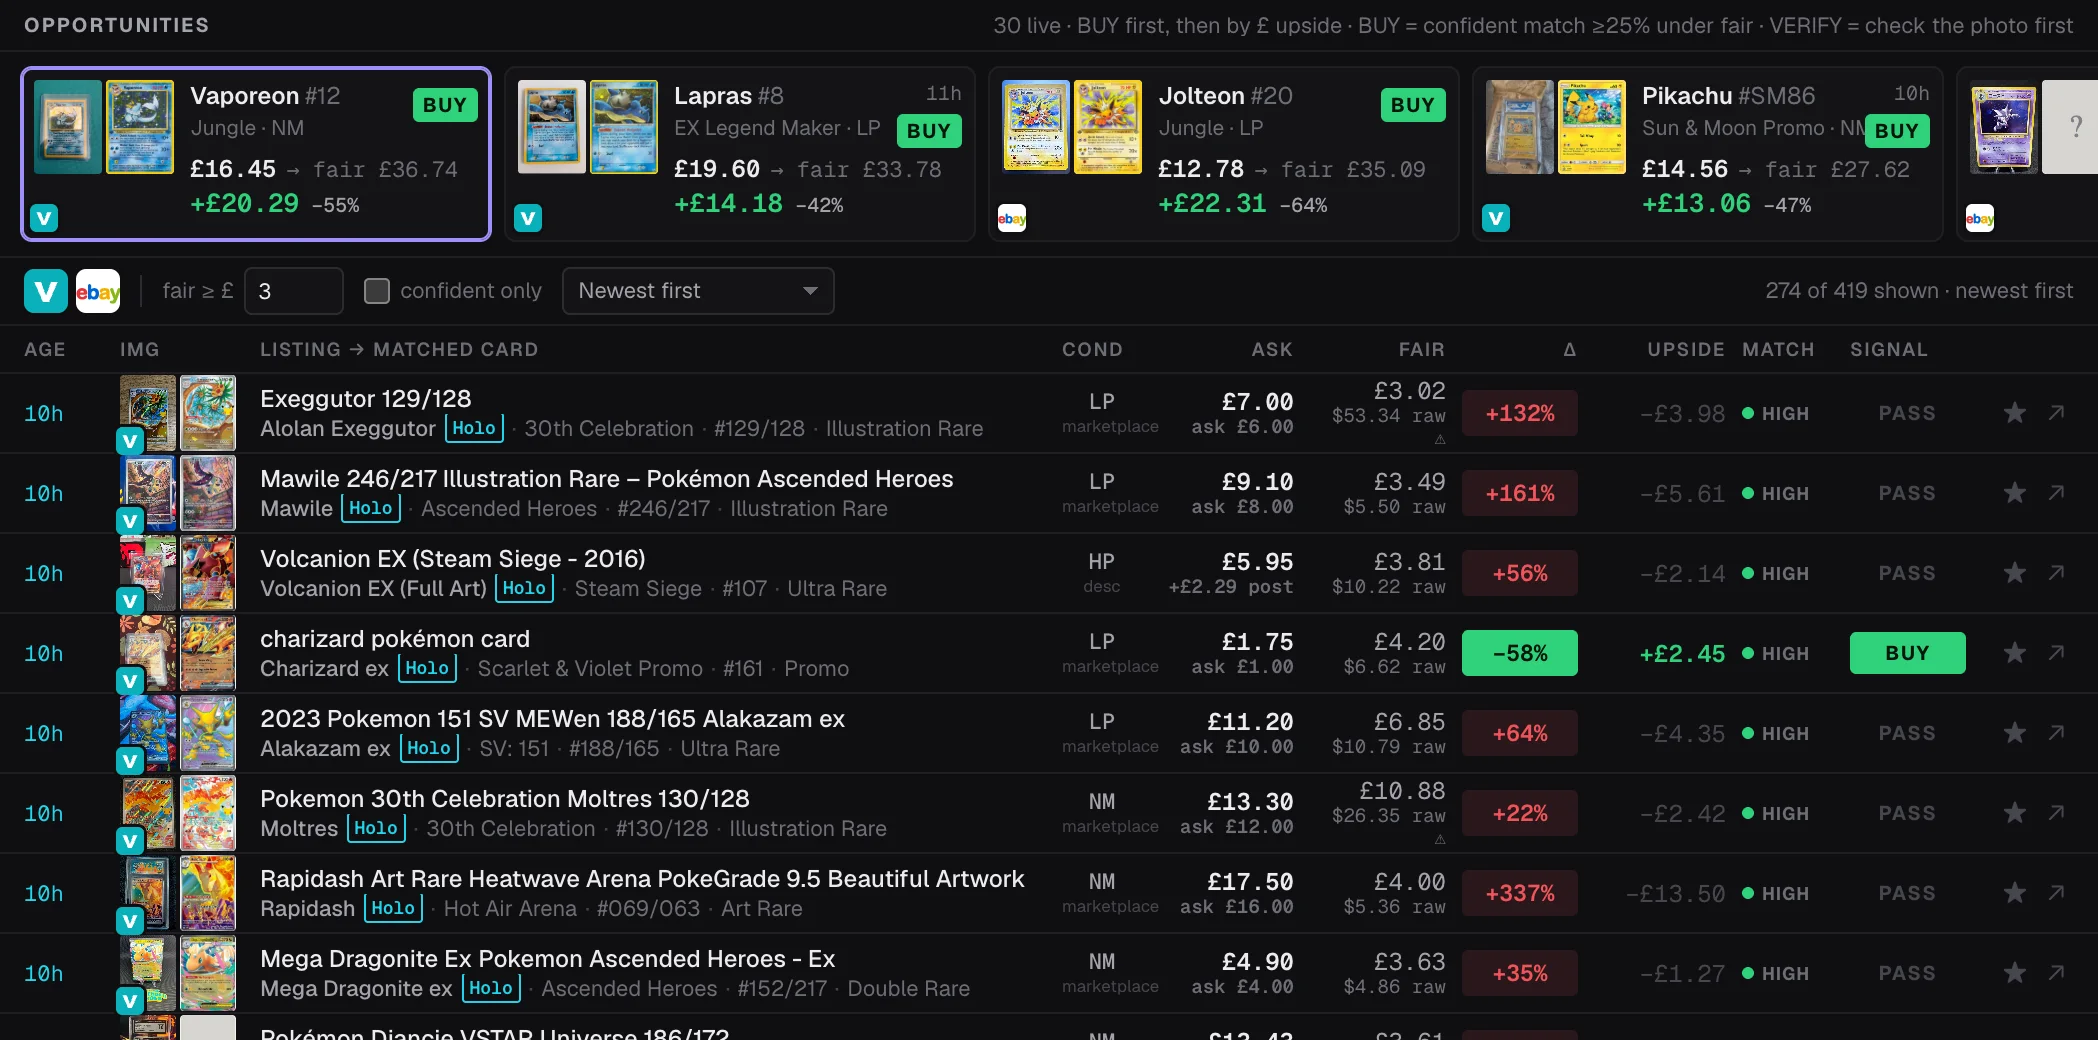Screen dimensions: 2098x1040
Task: Open charizard pokémon card external arrow
Action: pyautogui.click(x=2056, y=652)
